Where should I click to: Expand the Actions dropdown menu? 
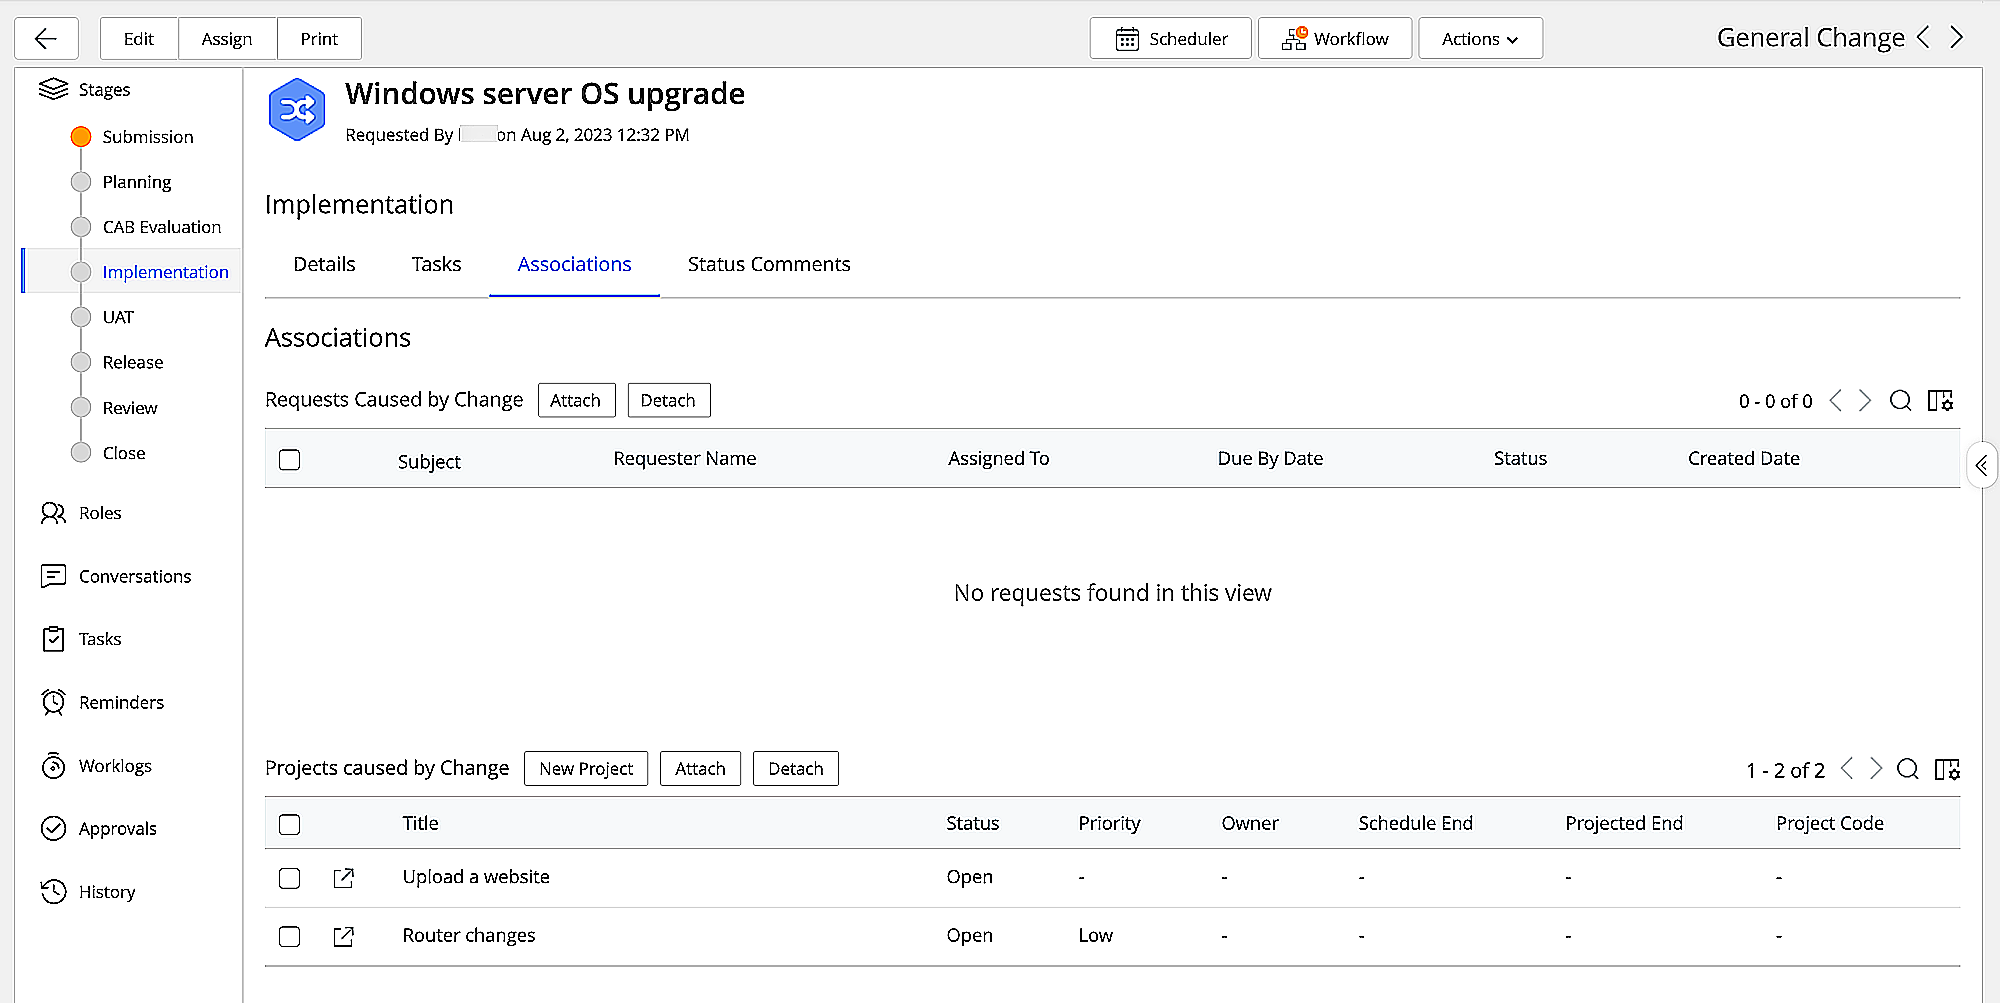pos(1480,39)
